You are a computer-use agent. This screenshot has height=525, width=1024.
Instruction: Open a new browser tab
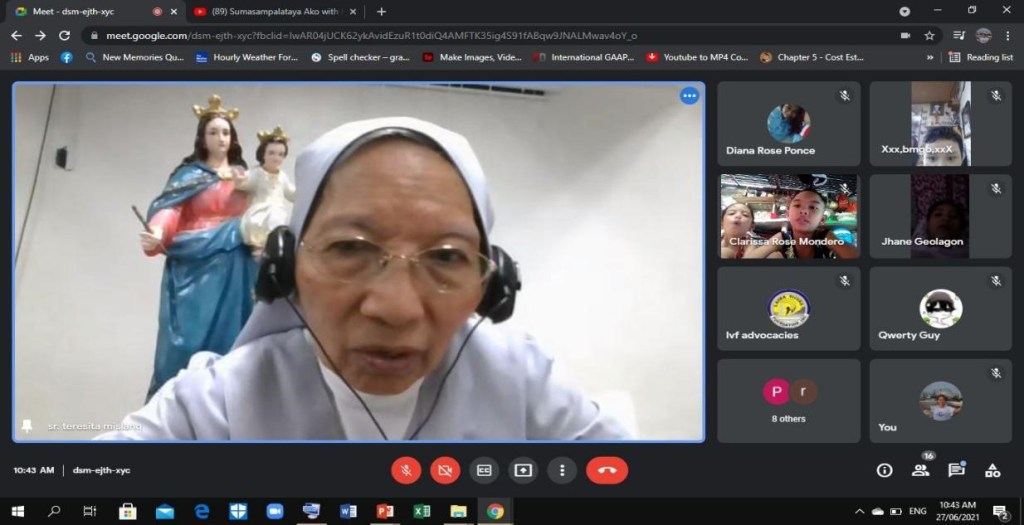pyautogui.click(x=381, y=11)
